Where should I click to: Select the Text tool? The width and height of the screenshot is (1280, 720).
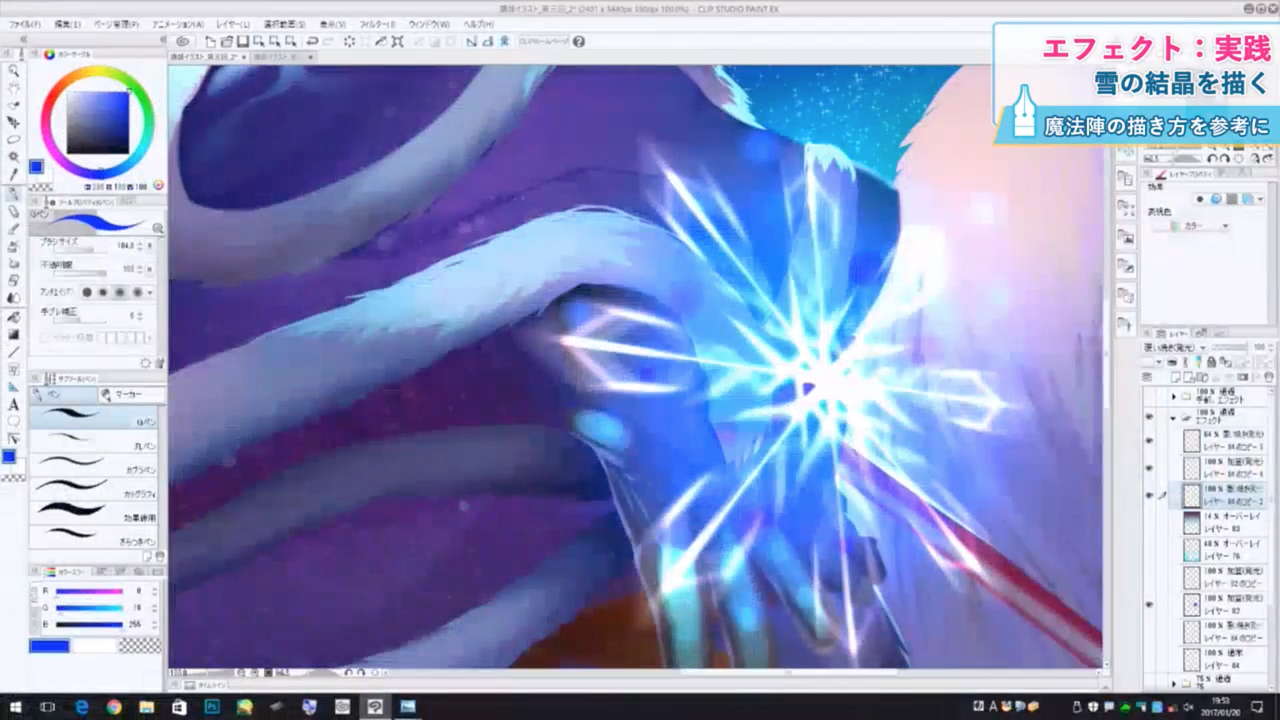pos(14,405)
